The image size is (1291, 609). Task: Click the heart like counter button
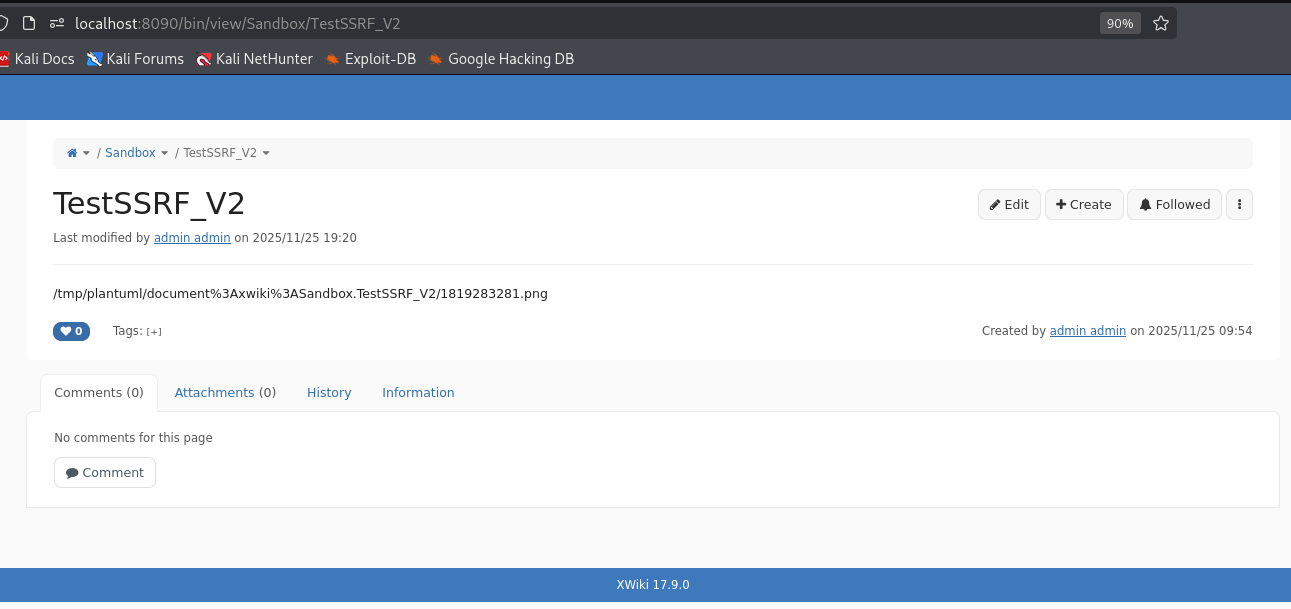[x=71, y=331]
